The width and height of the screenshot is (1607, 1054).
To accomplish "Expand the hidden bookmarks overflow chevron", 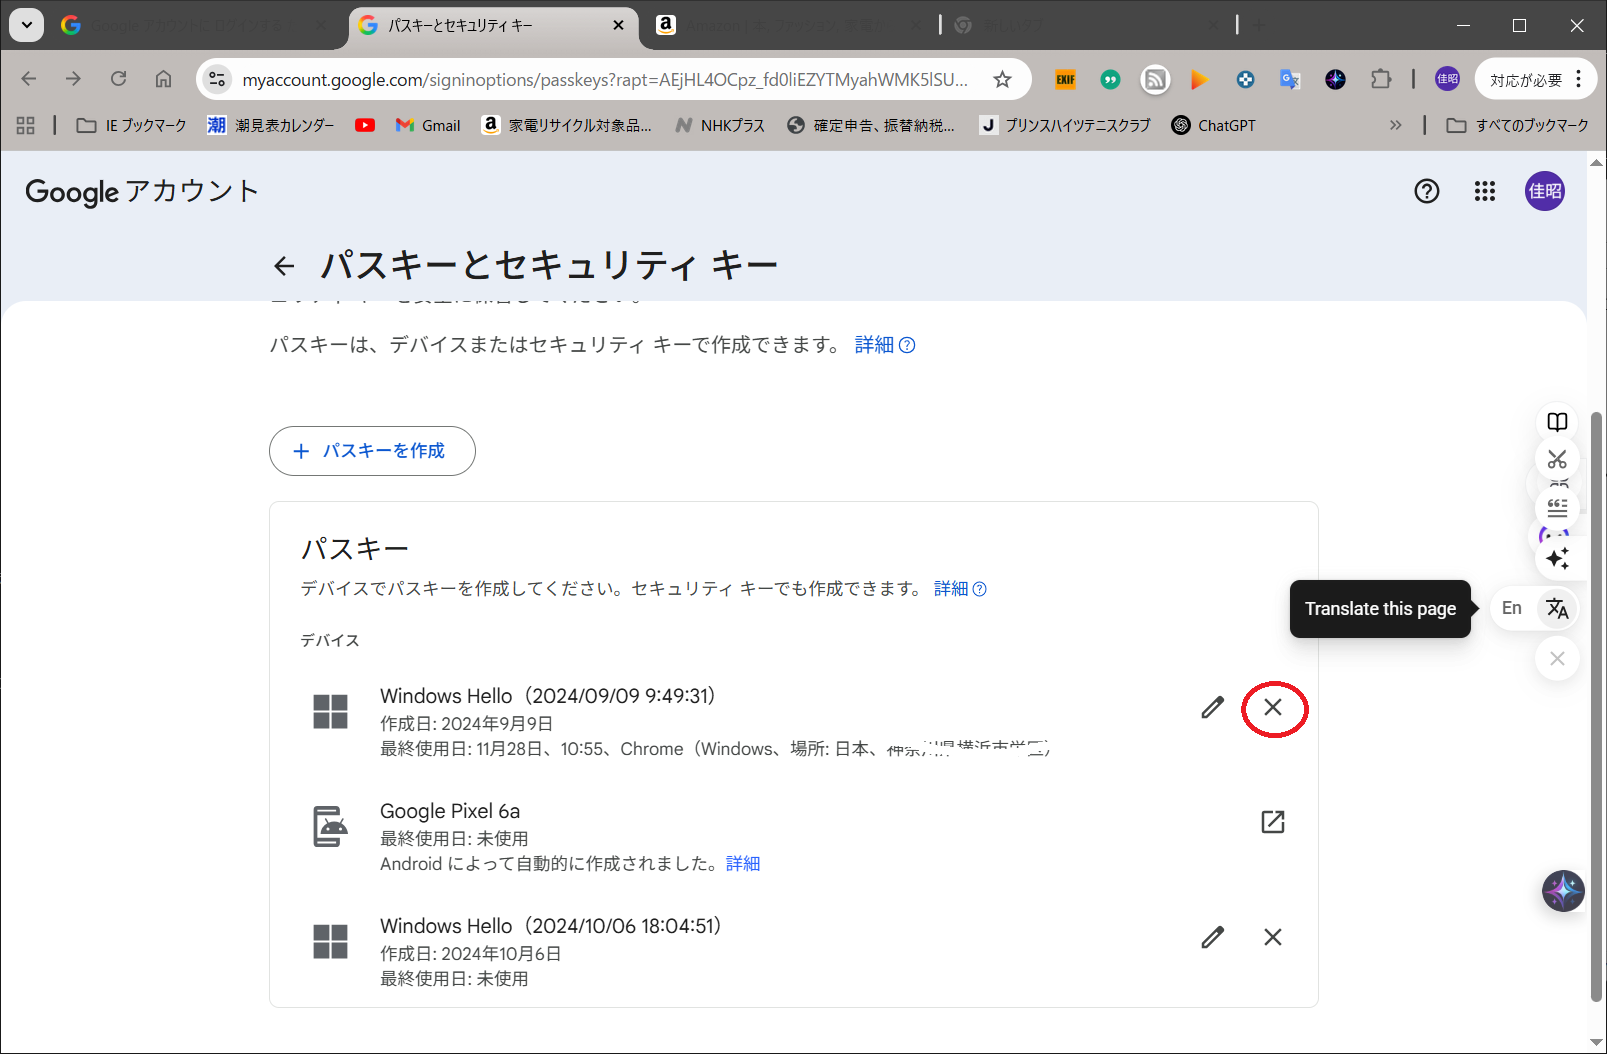I will pyautogui.click(x=1395, y=125).
